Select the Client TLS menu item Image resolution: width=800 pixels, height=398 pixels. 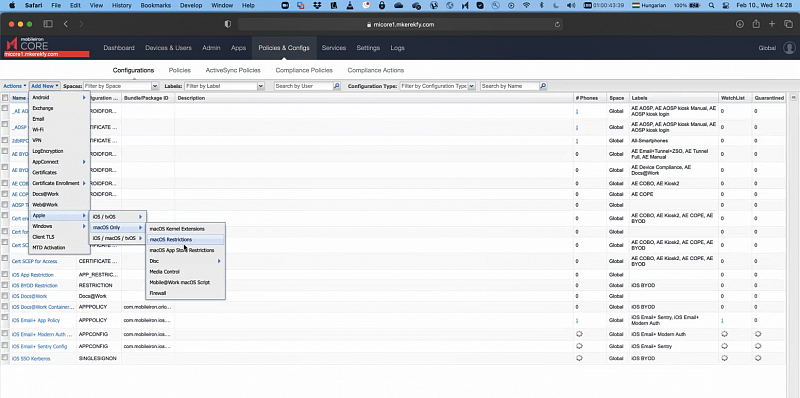[x=59, y=237]
